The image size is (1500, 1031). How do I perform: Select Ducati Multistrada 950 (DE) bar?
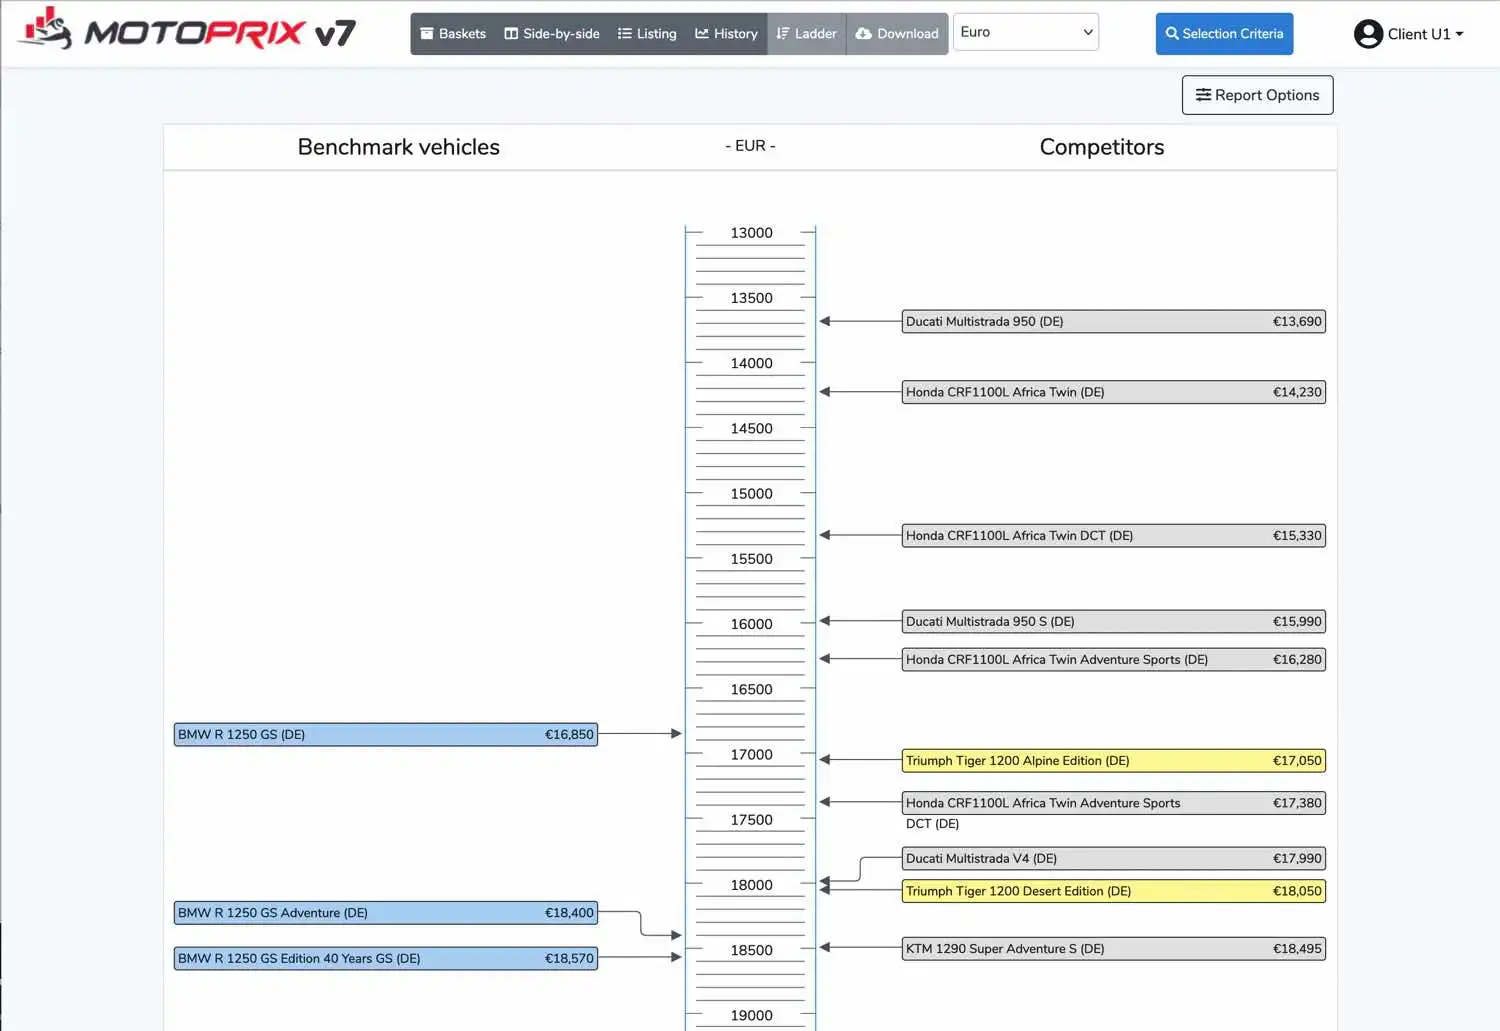[x=1114, y=322]
